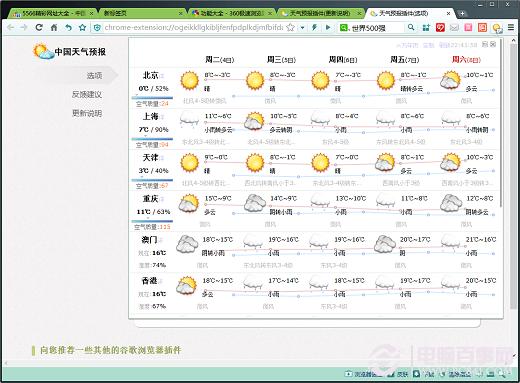Click the 澳门 city name
This screenshot has height=383, width=520.
[149, 240]
